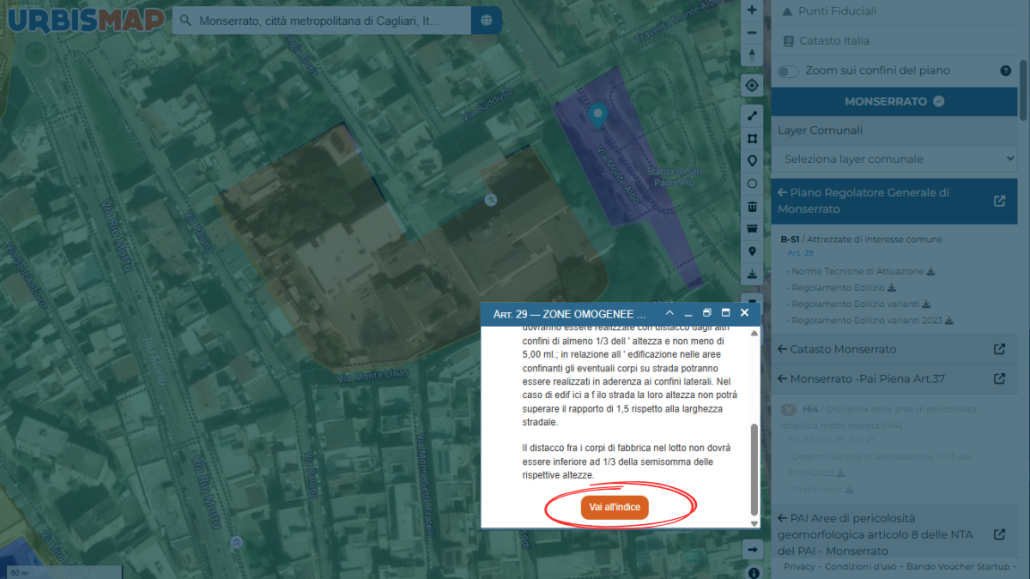1030x579 pixels.
Task: Click help icon next to Zoom sui confini
Action: (1006, 71)
